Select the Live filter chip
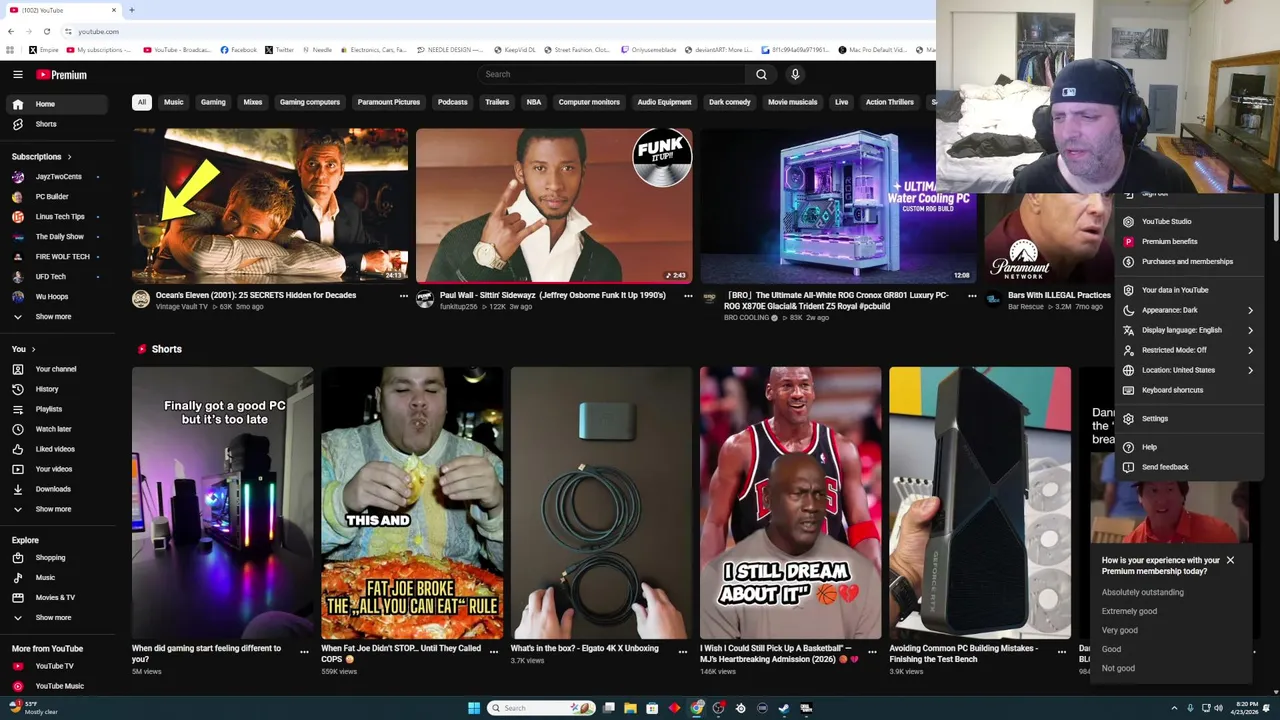This screenshot has height=720, width=1280. point(841,102)
